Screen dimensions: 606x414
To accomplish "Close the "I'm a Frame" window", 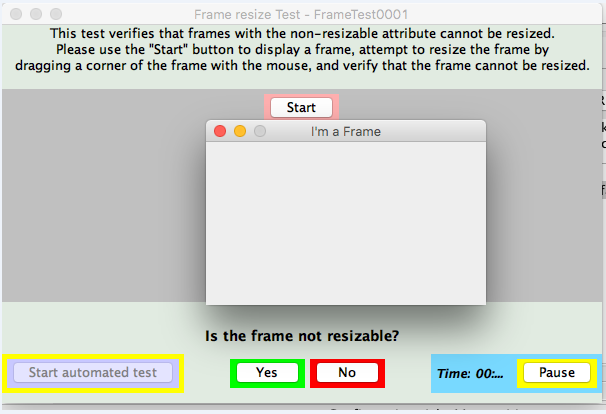I will tap(220, 131).
